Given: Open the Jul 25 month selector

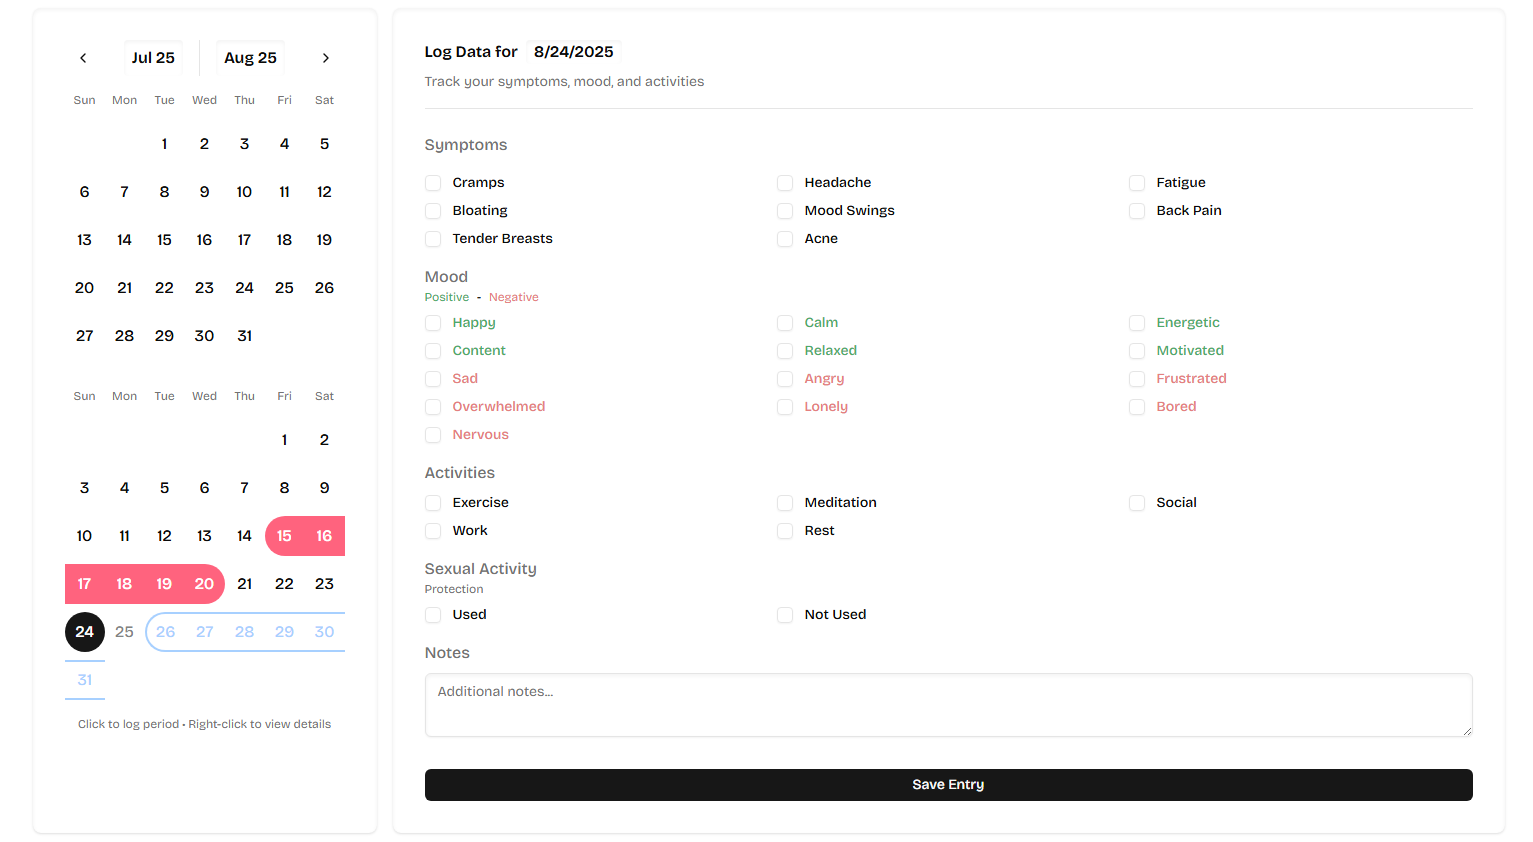Looking at the screenshot, I should point(153,58).
